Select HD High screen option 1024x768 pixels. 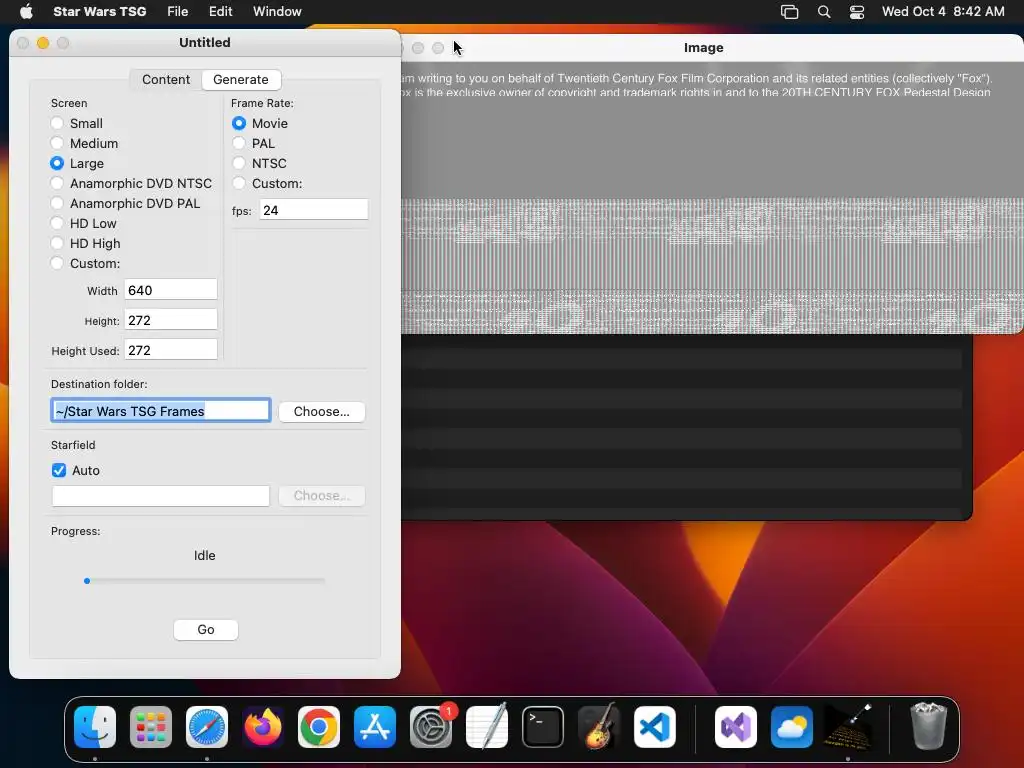(x=57, y=244)
